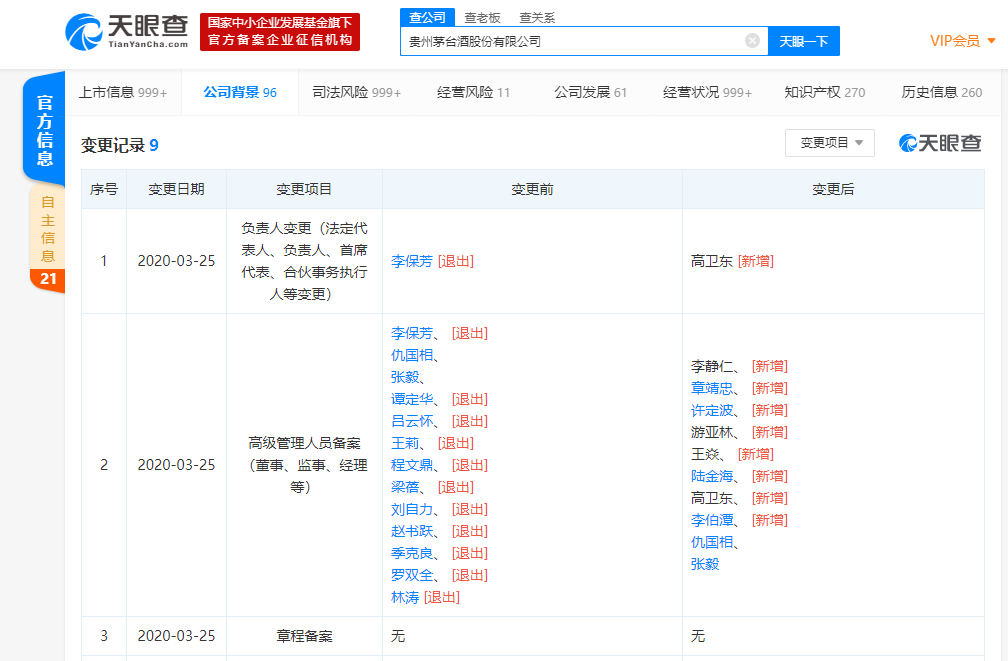Image resolution: width=1008 pixels, height=661 pixels.
Task: Click the 变更后 column header
Action: [x=833, y=189]
